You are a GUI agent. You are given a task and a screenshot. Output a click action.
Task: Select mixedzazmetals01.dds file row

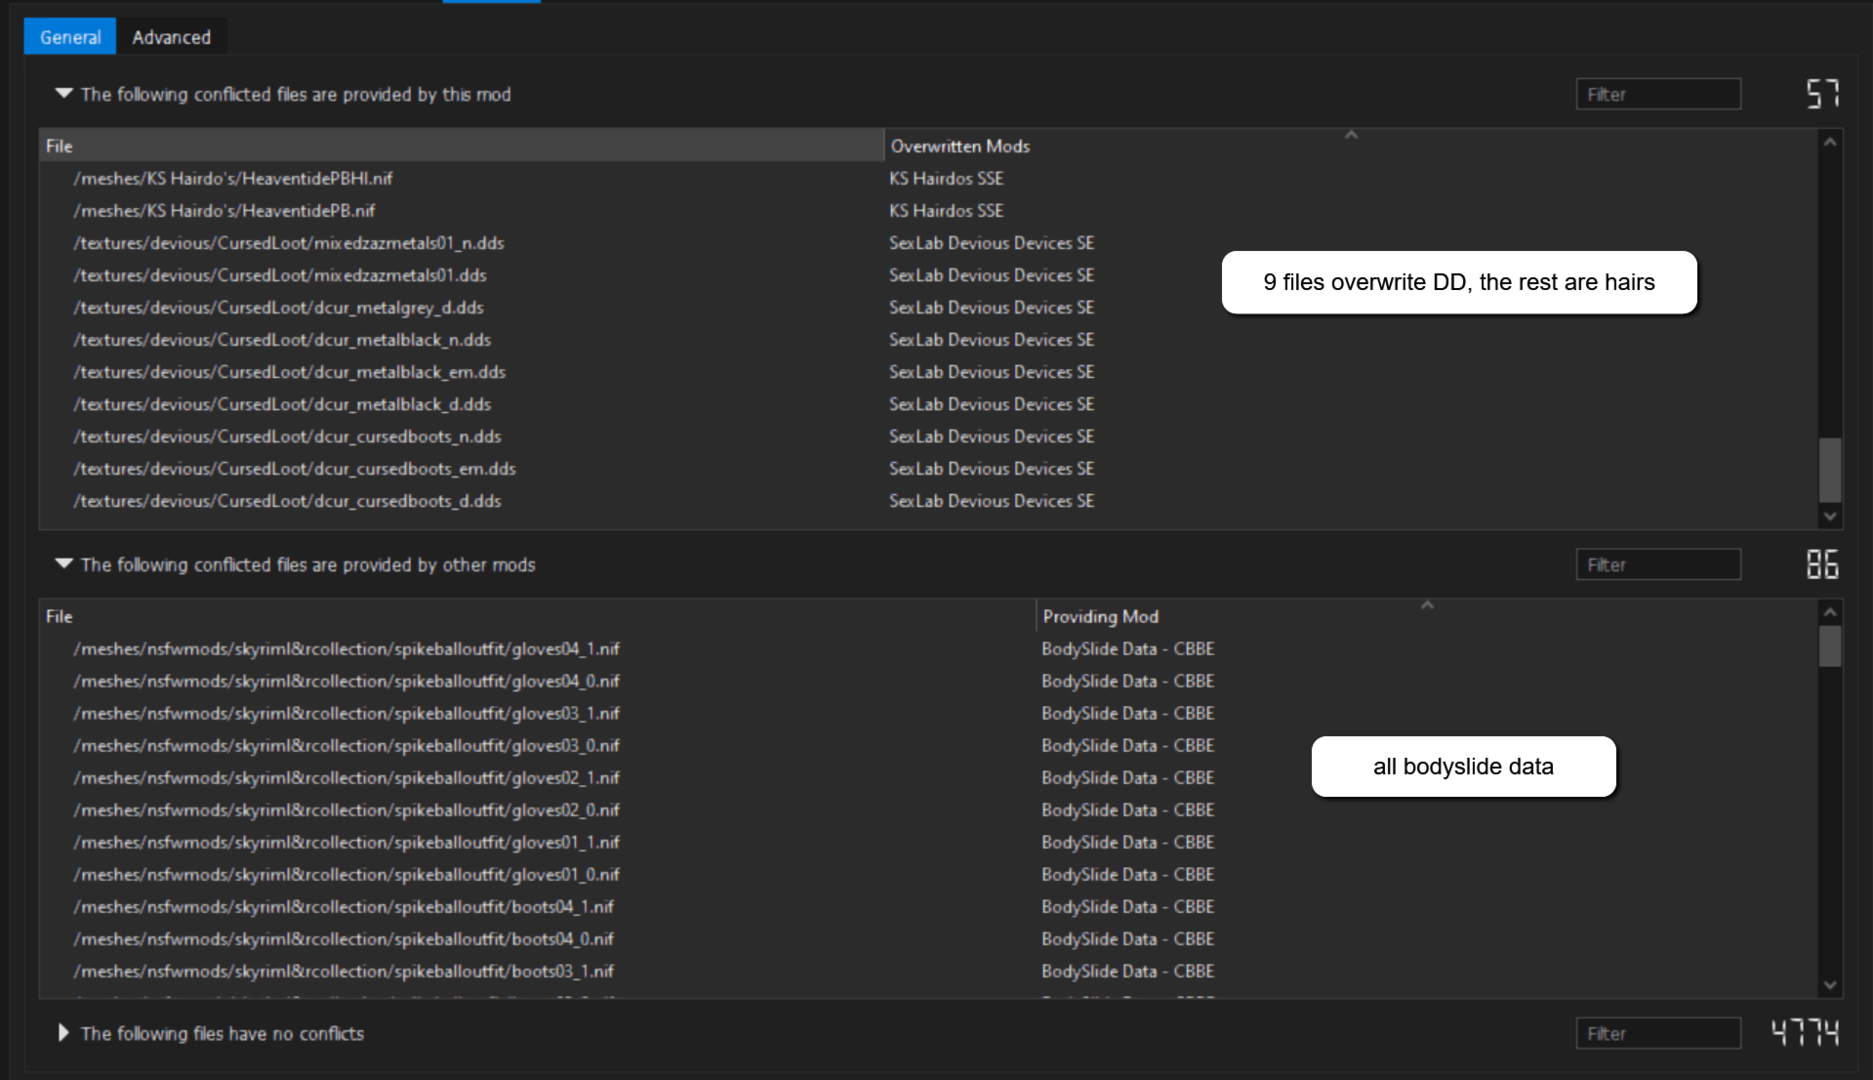pyautogui.click(x=928, y=275)
